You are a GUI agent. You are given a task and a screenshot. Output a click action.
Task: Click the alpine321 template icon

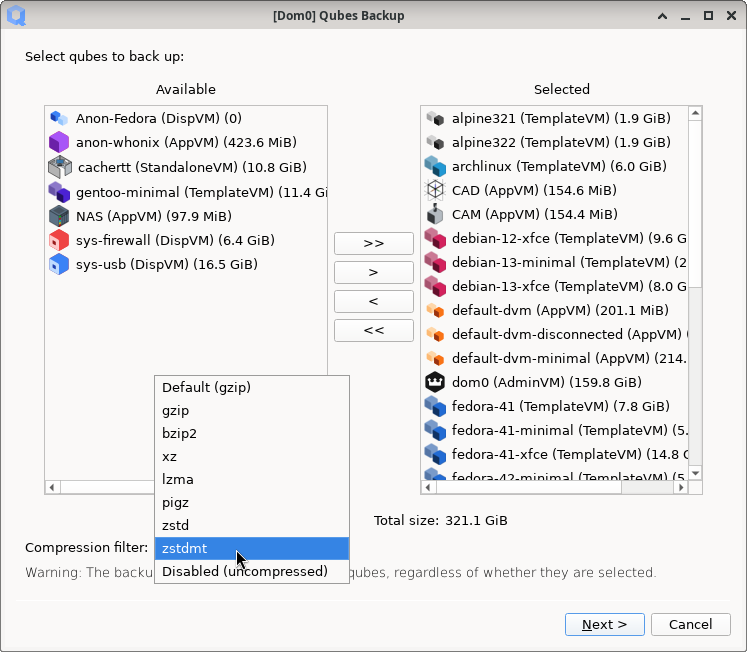pos(435,118)
